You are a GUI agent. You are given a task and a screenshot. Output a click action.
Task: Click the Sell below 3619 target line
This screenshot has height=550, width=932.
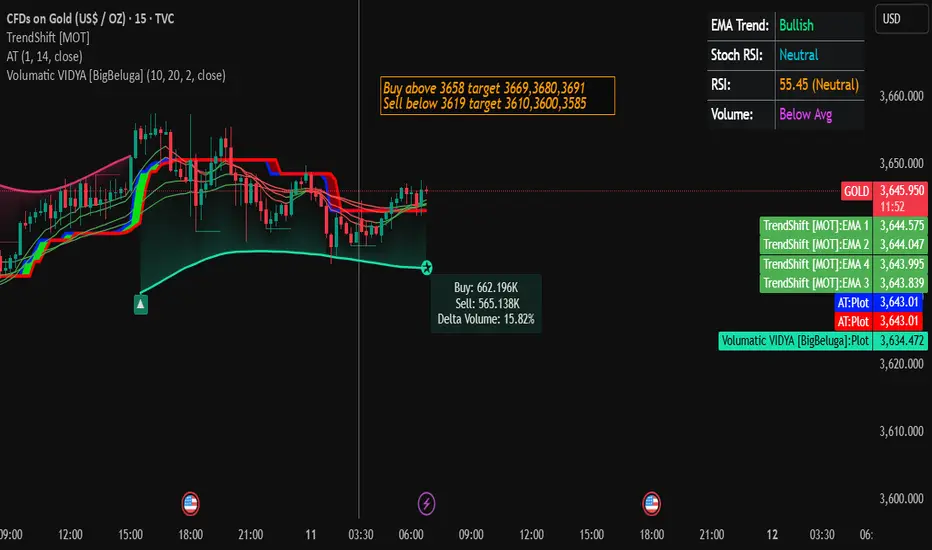click(x=484, y=103)
